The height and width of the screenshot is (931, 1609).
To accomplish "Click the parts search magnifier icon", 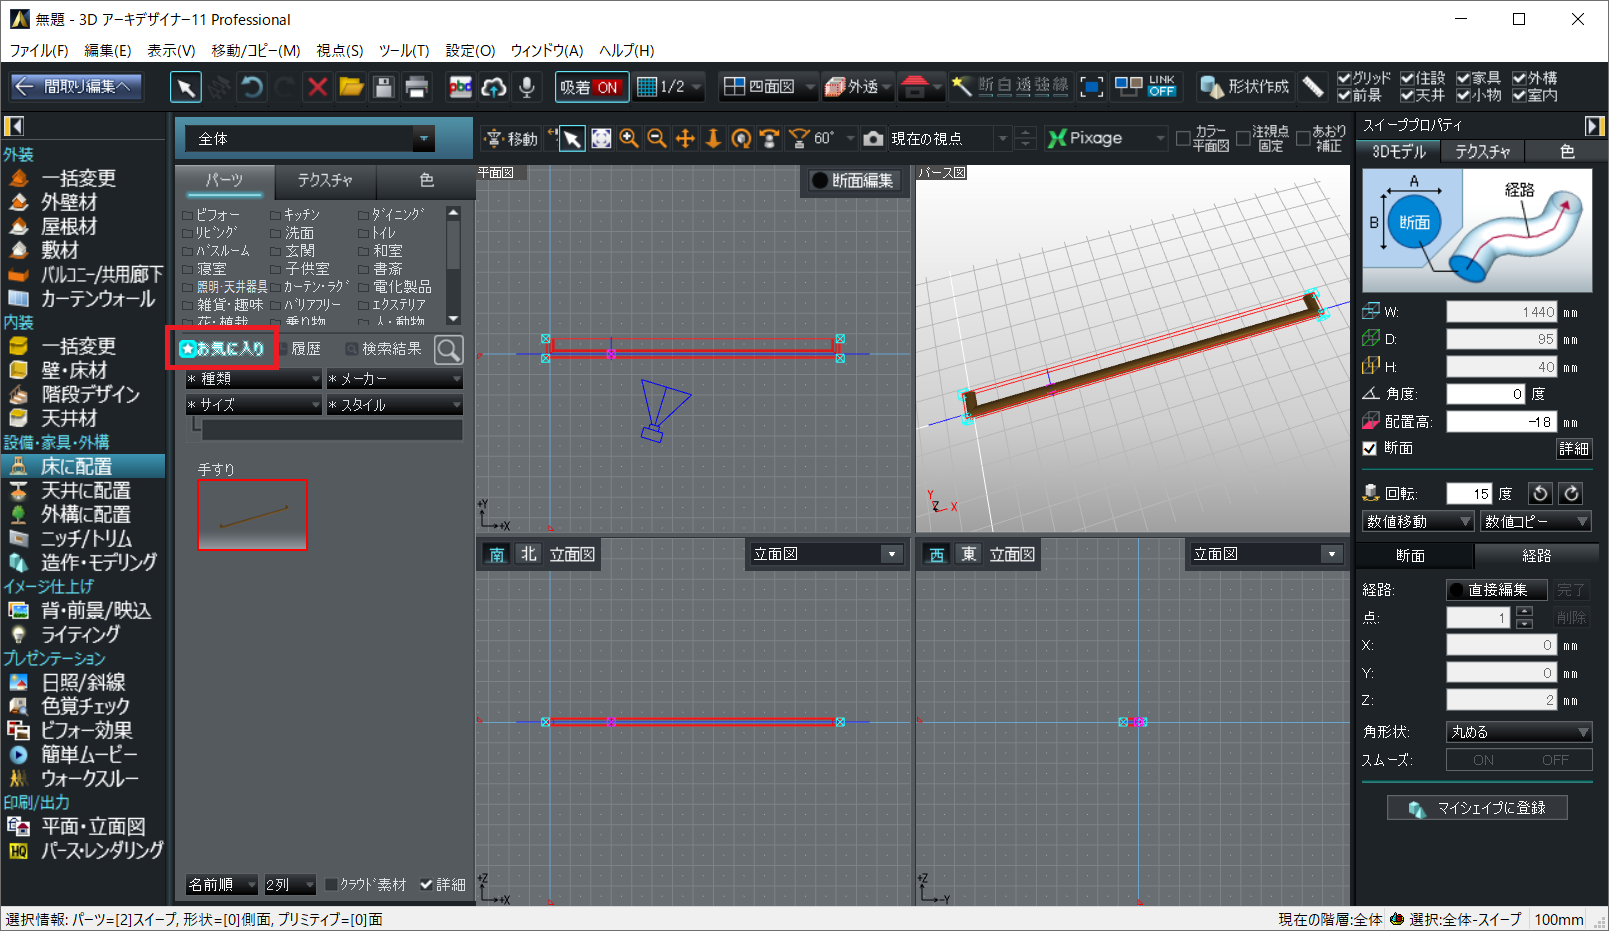I will (449, 349).
